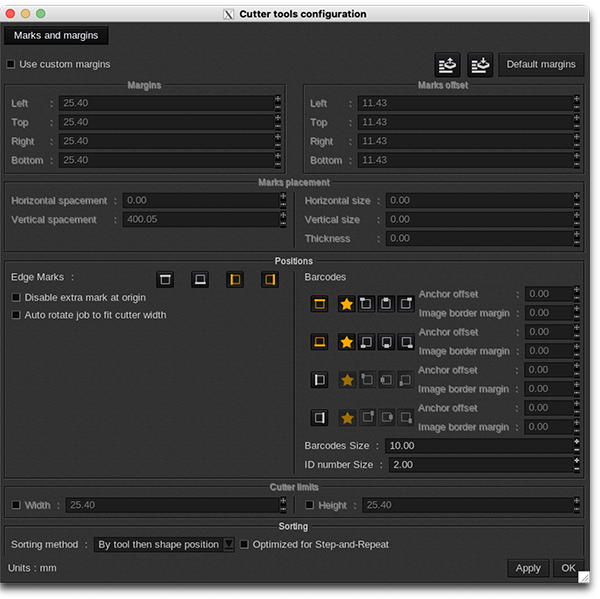Click the Marks offset Bottom field

tap(465, 160)
